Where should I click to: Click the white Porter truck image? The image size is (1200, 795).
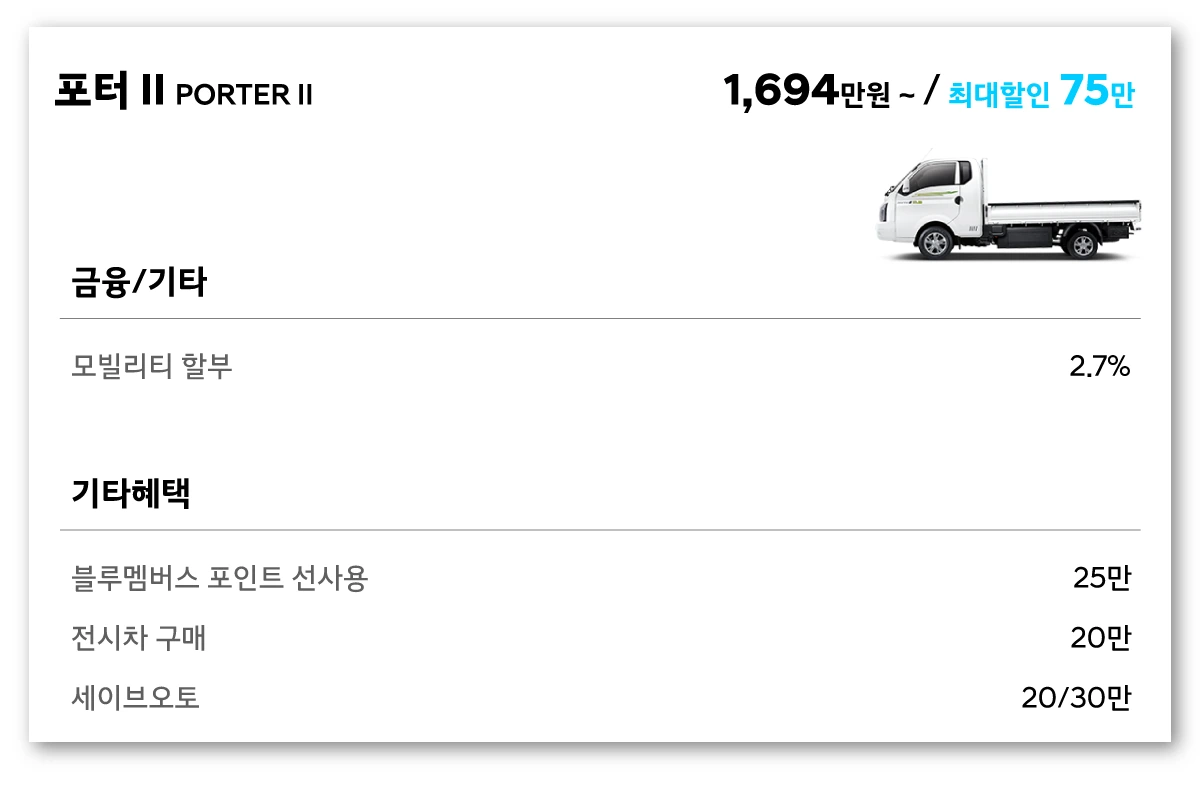point(1008,210)
